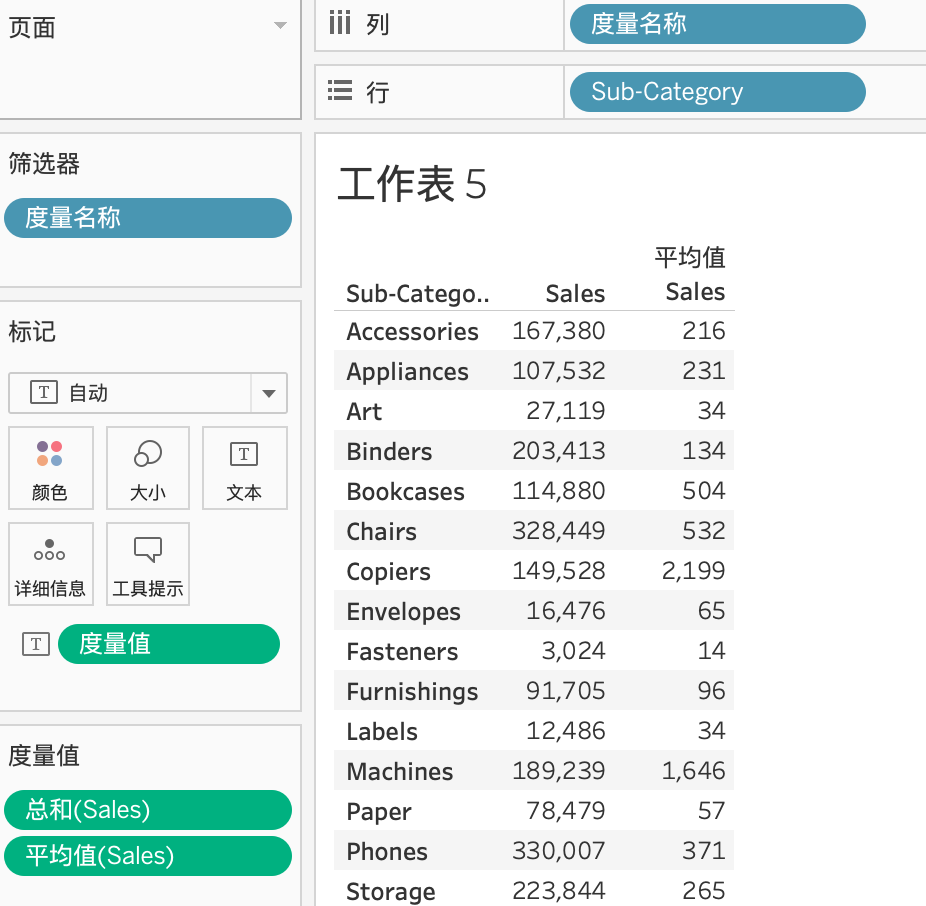Open the 自动 mark type dropdown
The image size is (926, 906).
pos(268,392)
